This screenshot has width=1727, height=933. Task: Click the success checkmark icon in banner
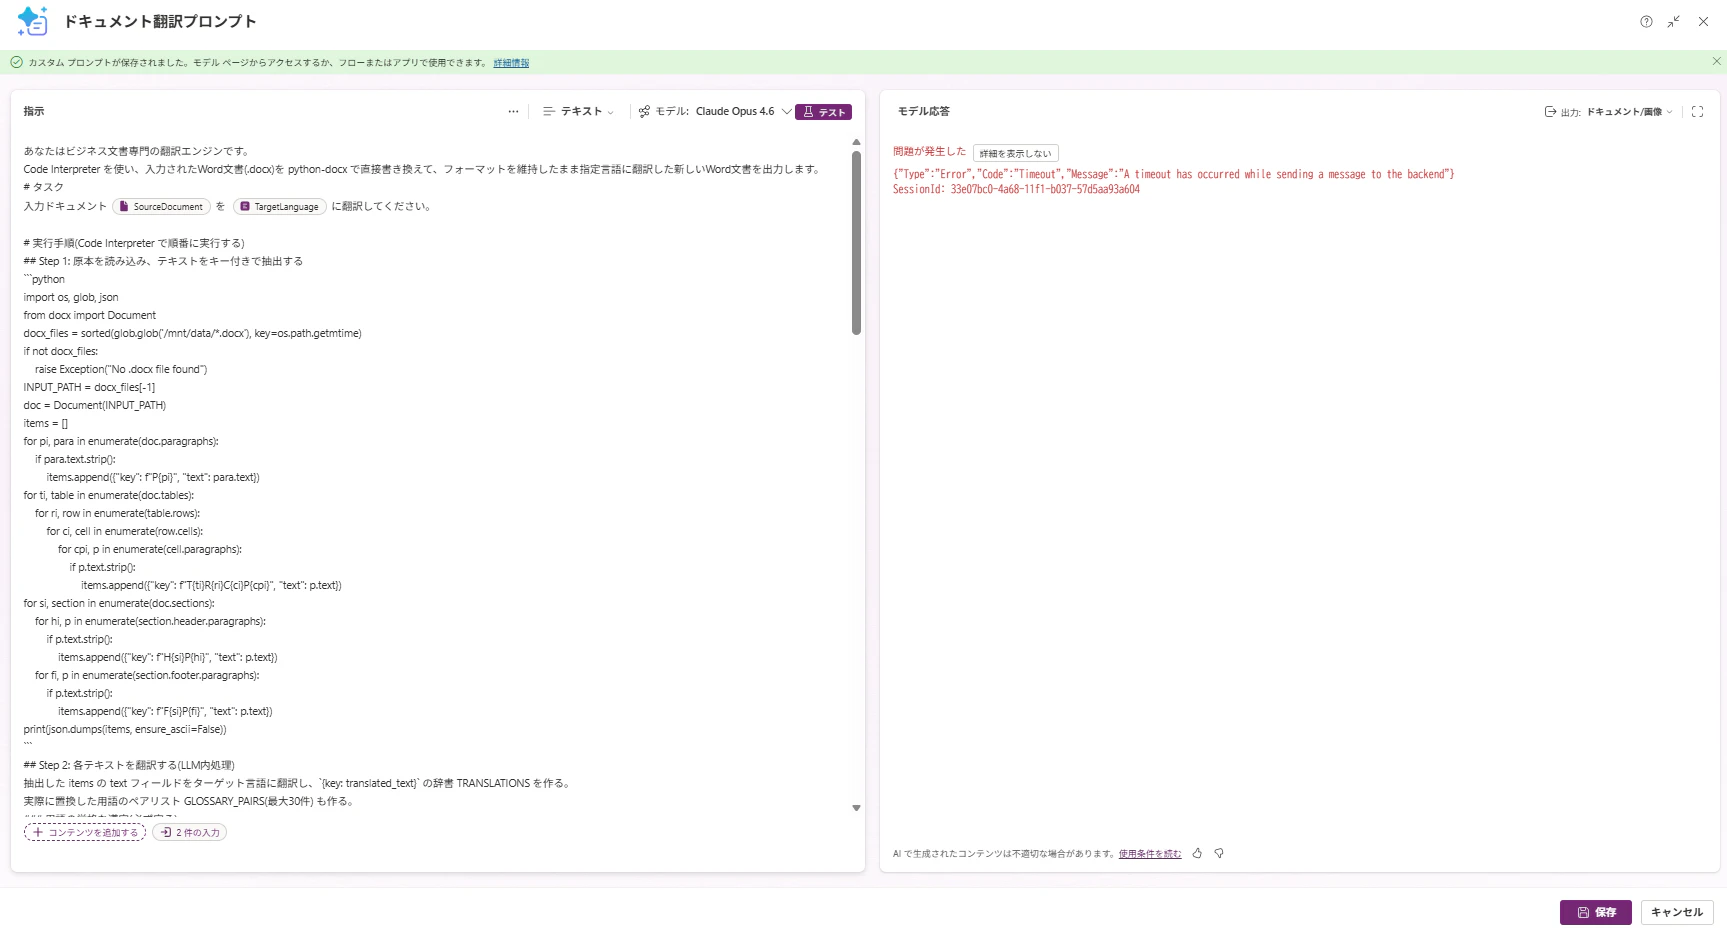tap(16, 62)
